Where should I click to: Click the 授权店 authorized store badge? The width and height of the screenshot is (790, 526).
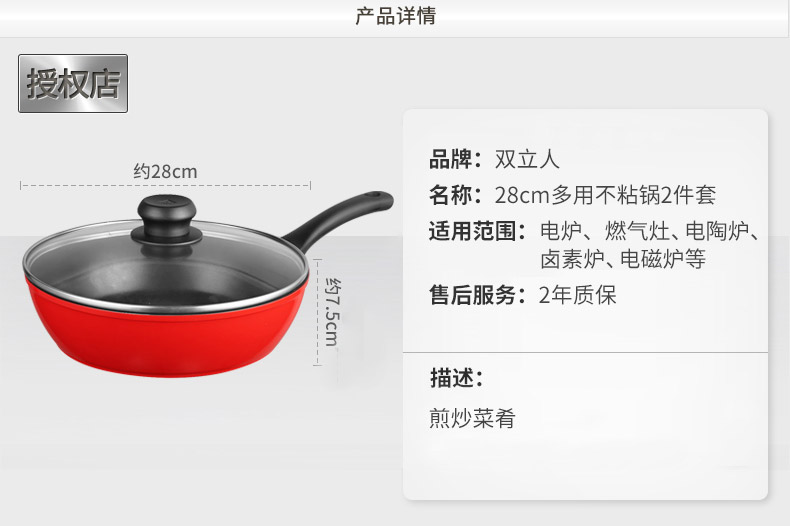(73, 84)
